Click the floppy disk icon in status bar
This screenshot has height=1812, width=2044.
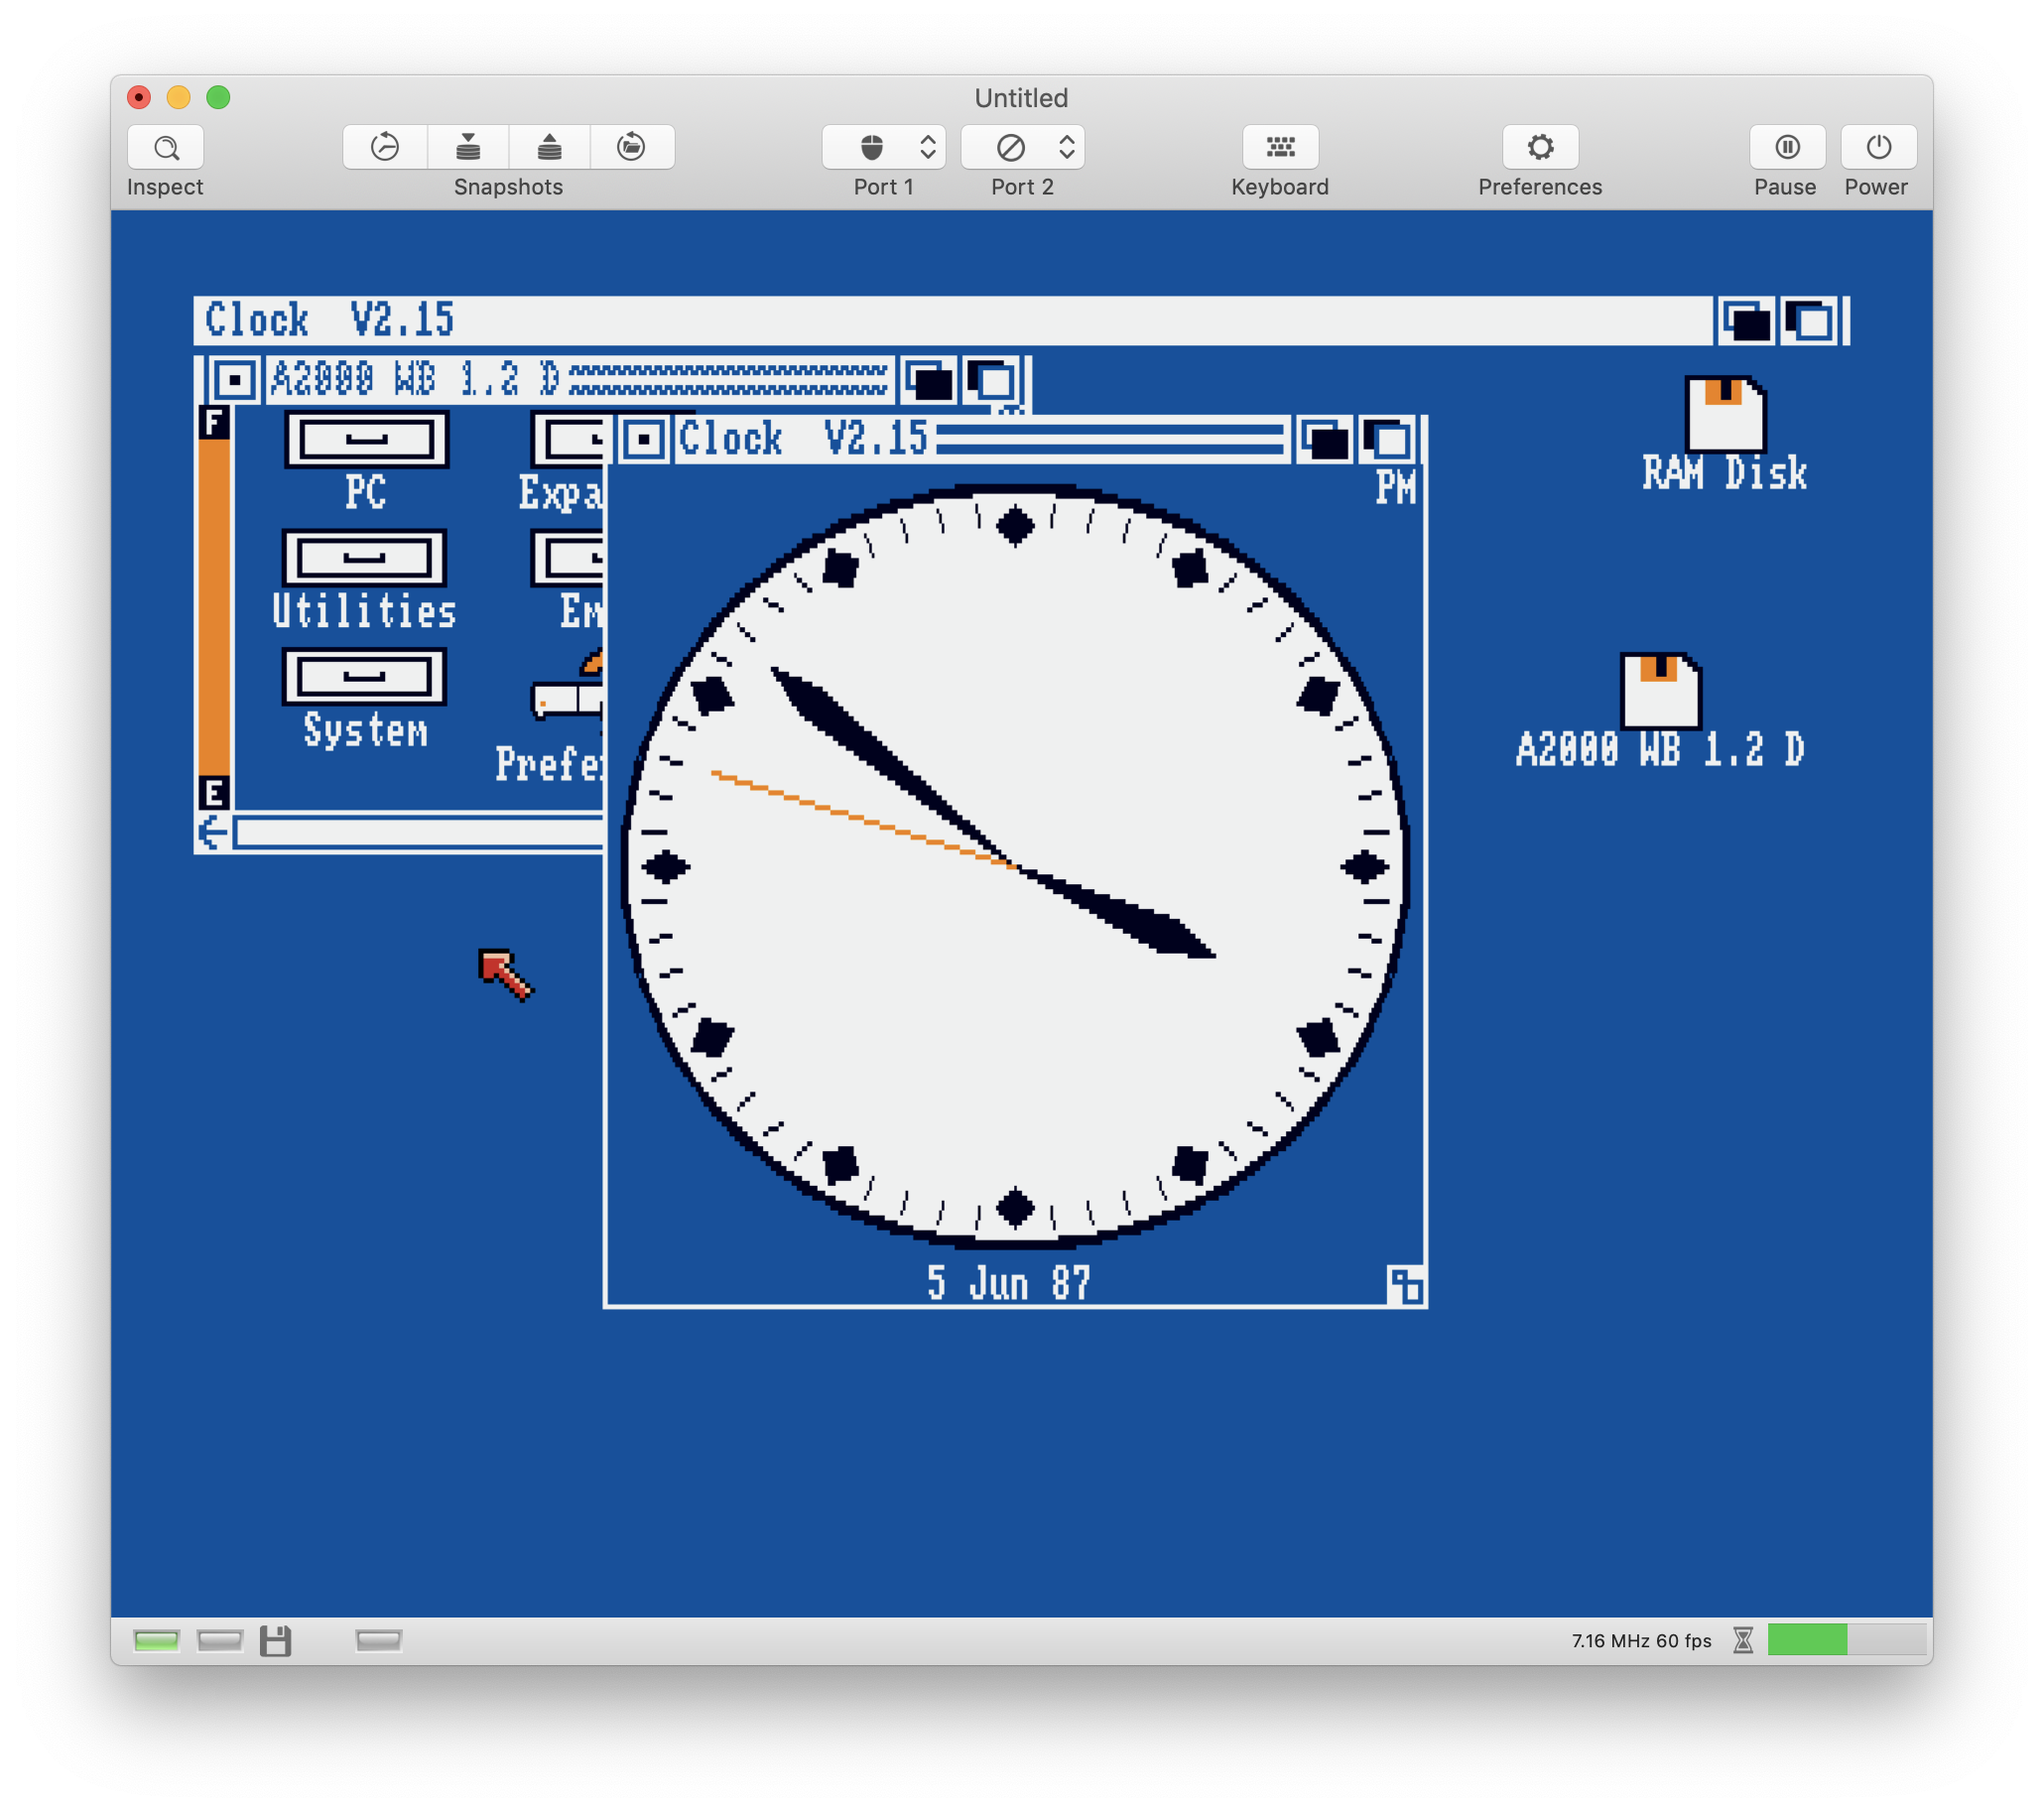tap(275, 1640)
